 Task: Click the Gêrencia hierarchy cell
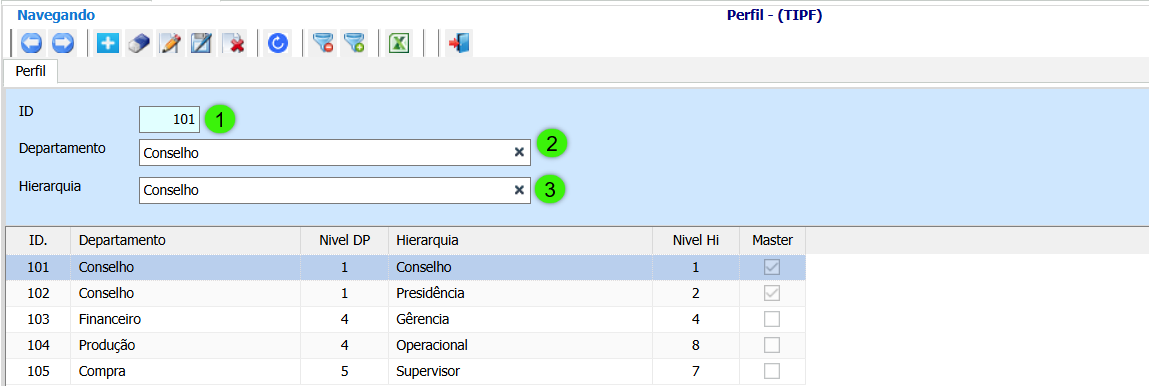point(520,319)
